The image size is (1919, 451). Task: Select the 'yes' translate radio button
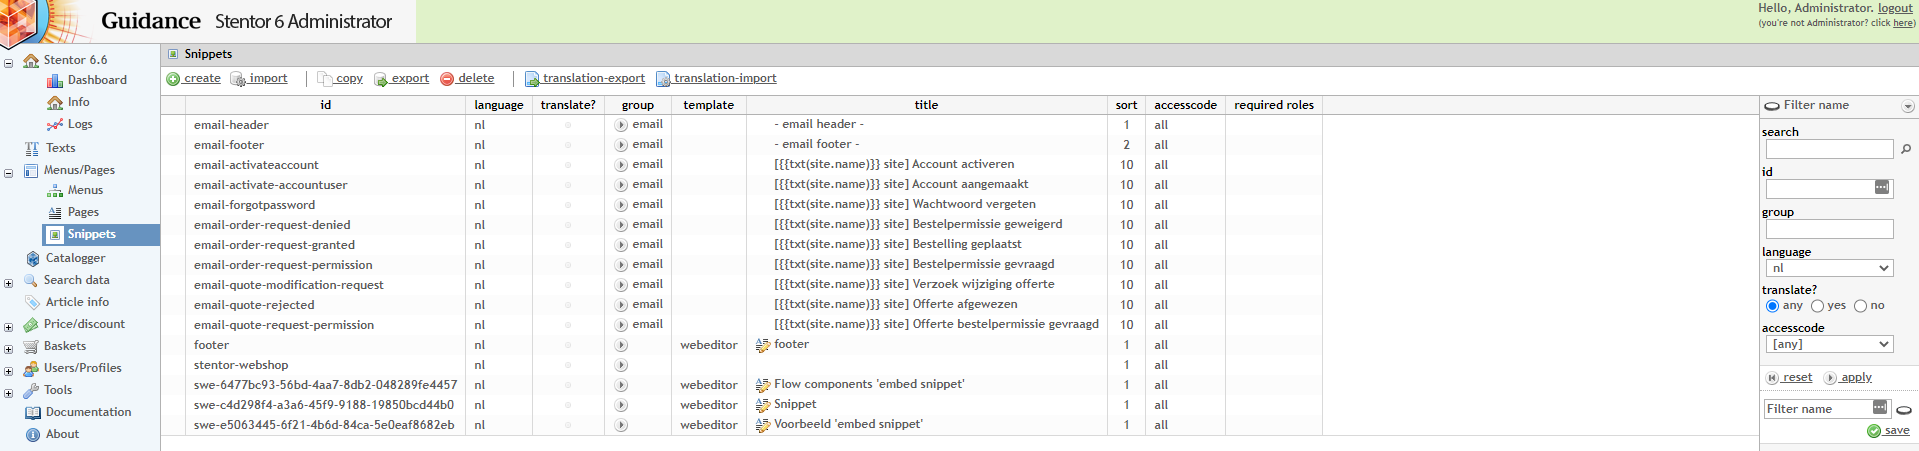1817,306
